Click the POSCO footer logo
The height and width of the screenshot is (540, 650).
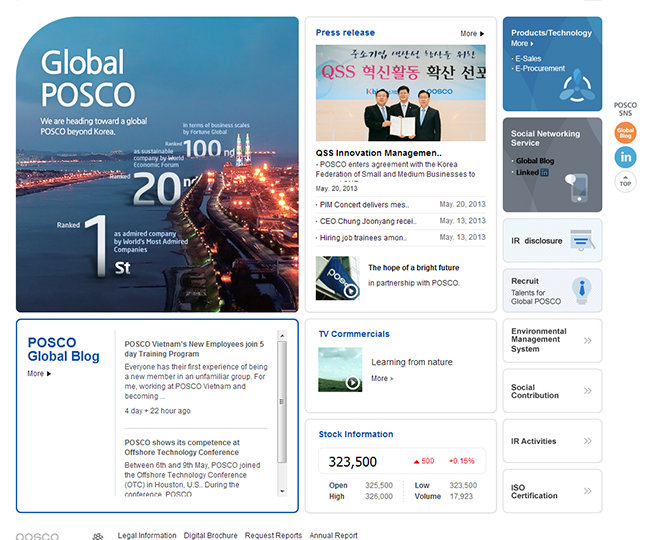37,536
